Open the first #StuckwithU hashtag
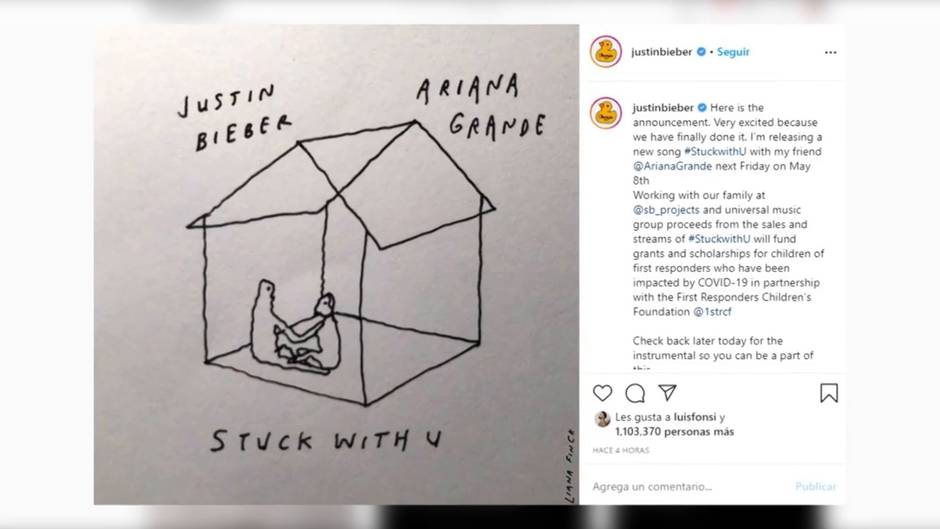Image resolution: width=940 pixels, height=529 pixels. (x=715, y=152)
